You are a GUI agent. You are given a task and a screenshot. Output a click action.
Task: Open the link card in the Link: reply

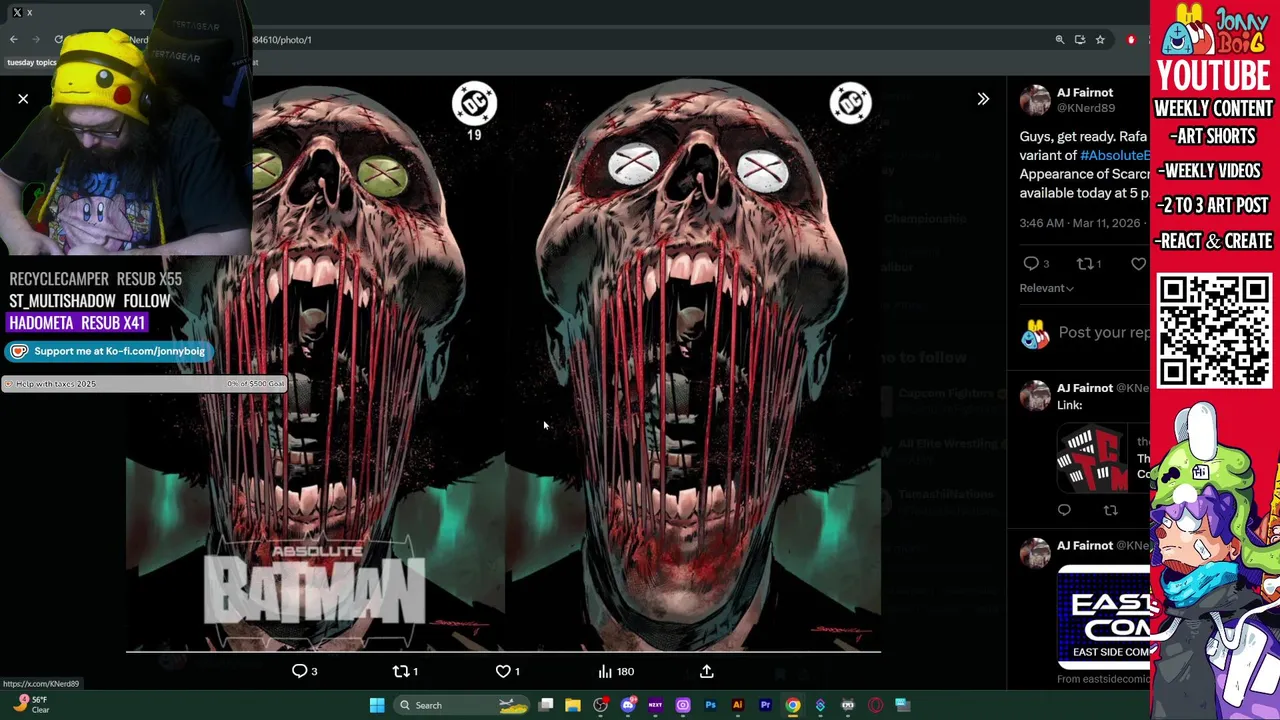(1104, 458)
